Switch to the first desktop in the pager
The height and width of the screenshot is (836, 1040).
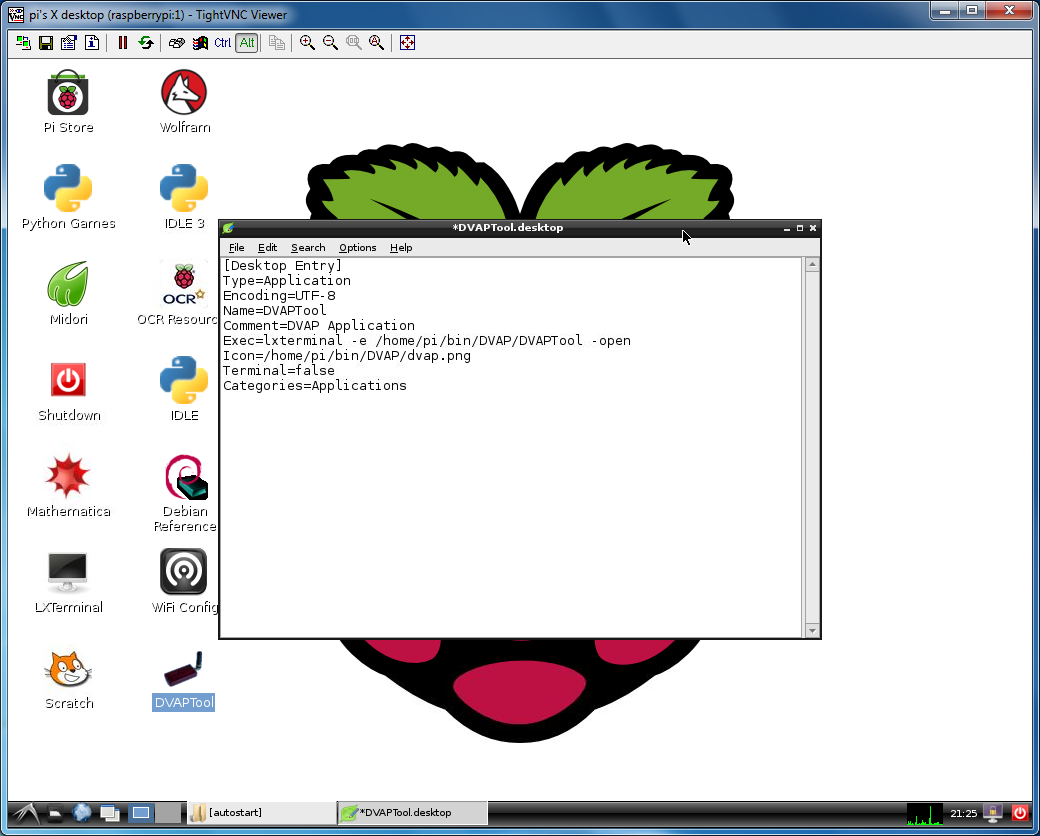coord(141,813)
